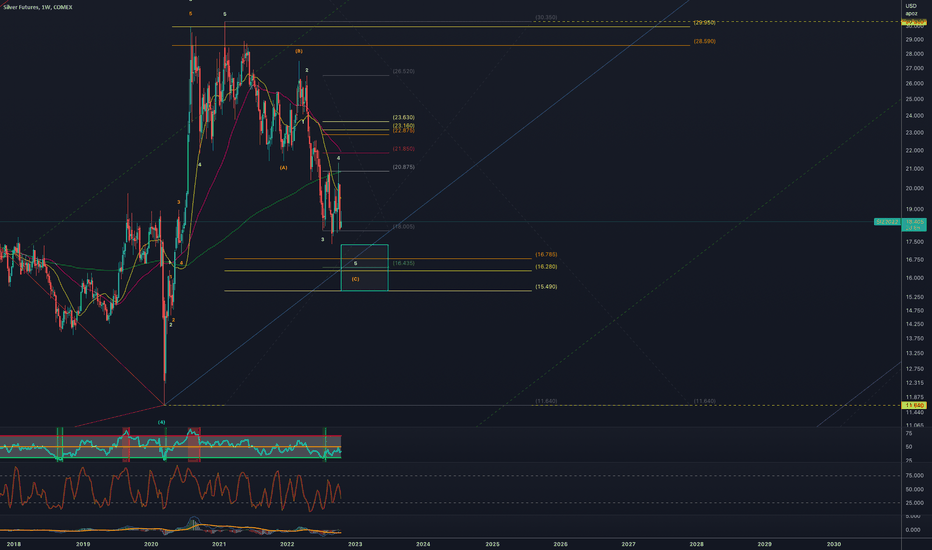This screenshot has width=932, height=550.
Task: Click 16.750 on the price axis
Action: pos(914,260)
